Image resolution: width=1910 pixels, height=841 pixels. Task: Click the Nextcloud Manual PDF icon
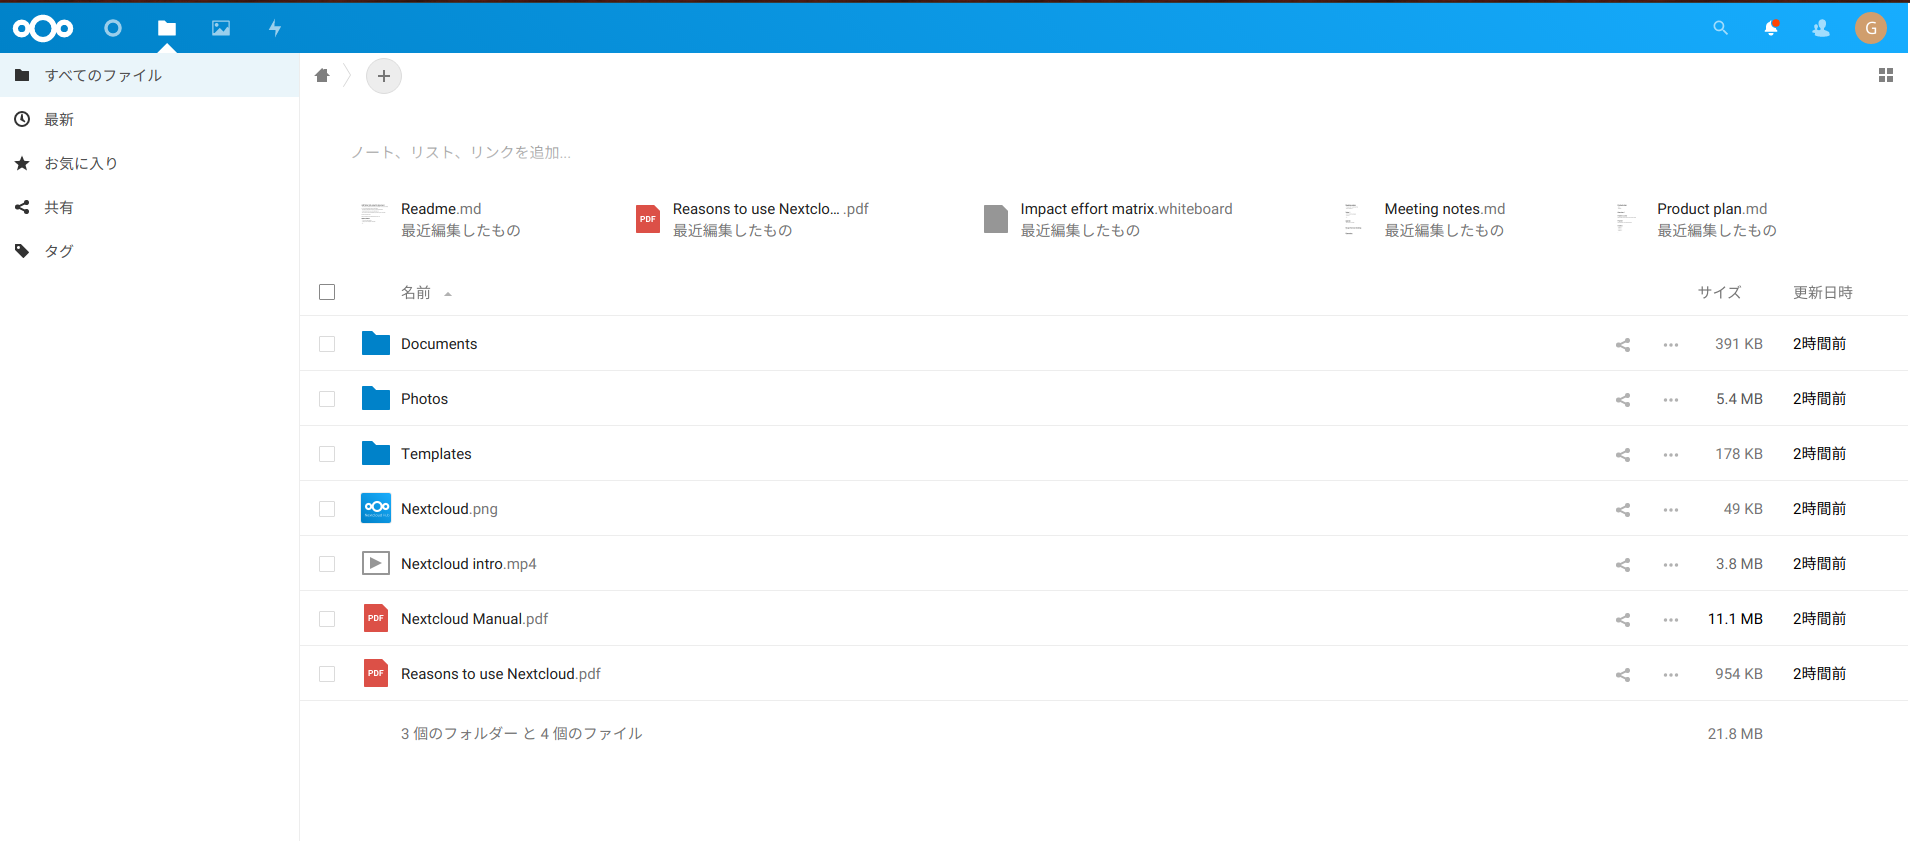click(x=376, y=618)
